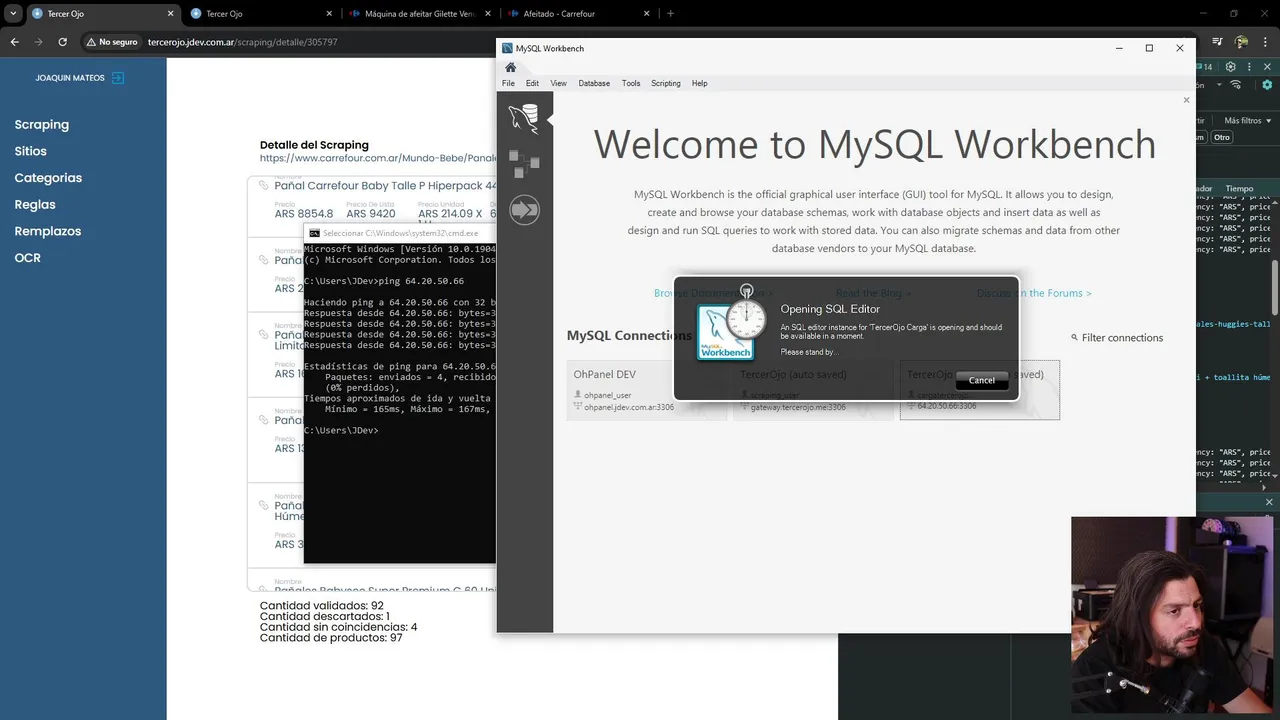The image size is (1280, 720).
Task: Click the logout icon next to Joaquin Mateos
Action: tap(118, 78)
